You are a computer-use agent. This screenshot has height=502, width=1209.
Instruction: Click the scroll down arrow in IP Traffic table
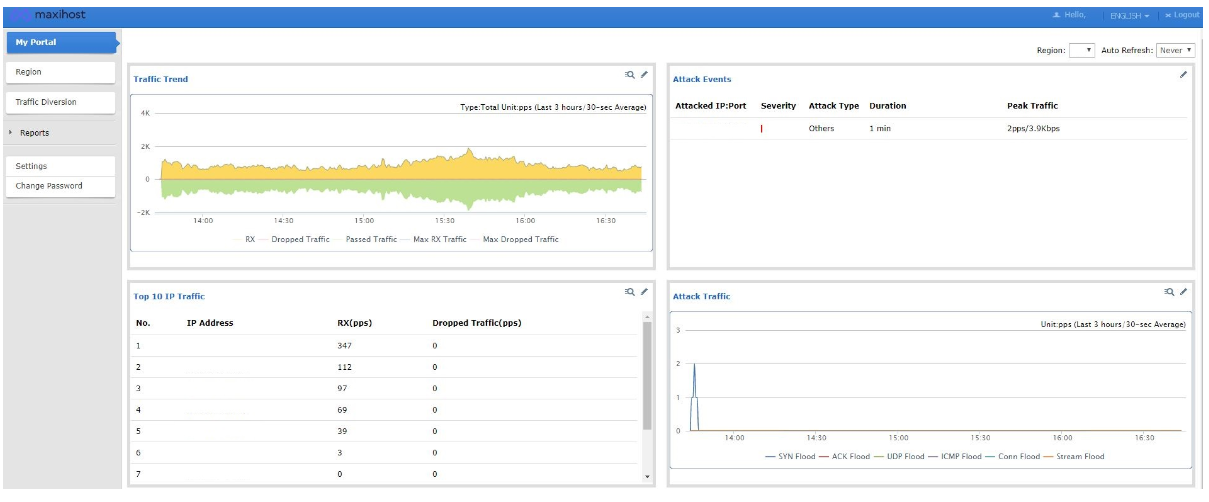[x=647, y=476]
